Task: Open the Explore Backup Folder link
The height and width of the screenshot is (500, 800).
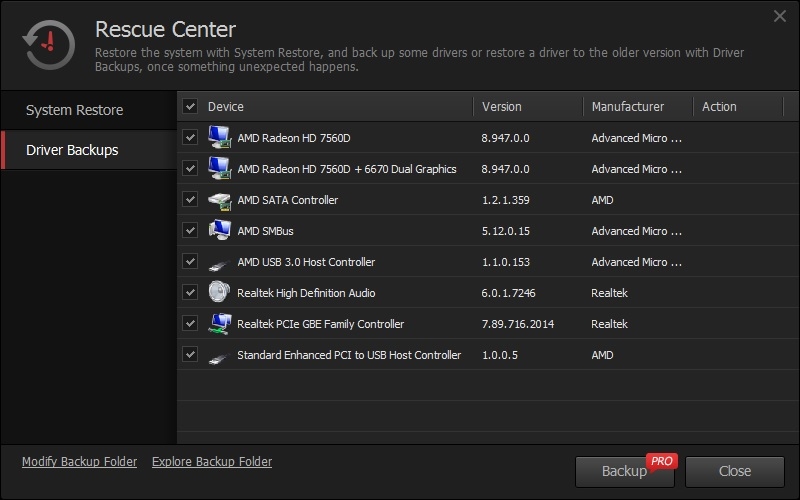Action: click(x=212, y=462)
